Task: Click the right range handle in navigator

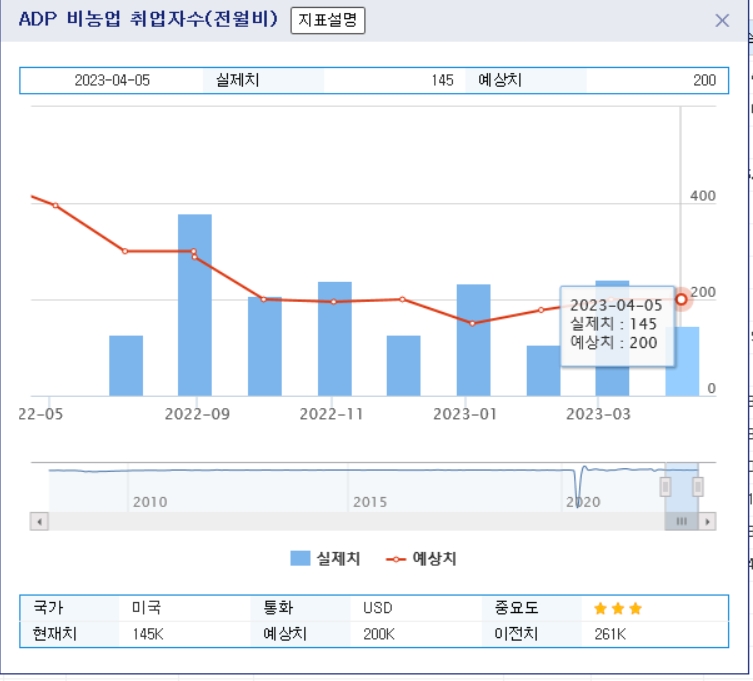Action: point(698,487)
